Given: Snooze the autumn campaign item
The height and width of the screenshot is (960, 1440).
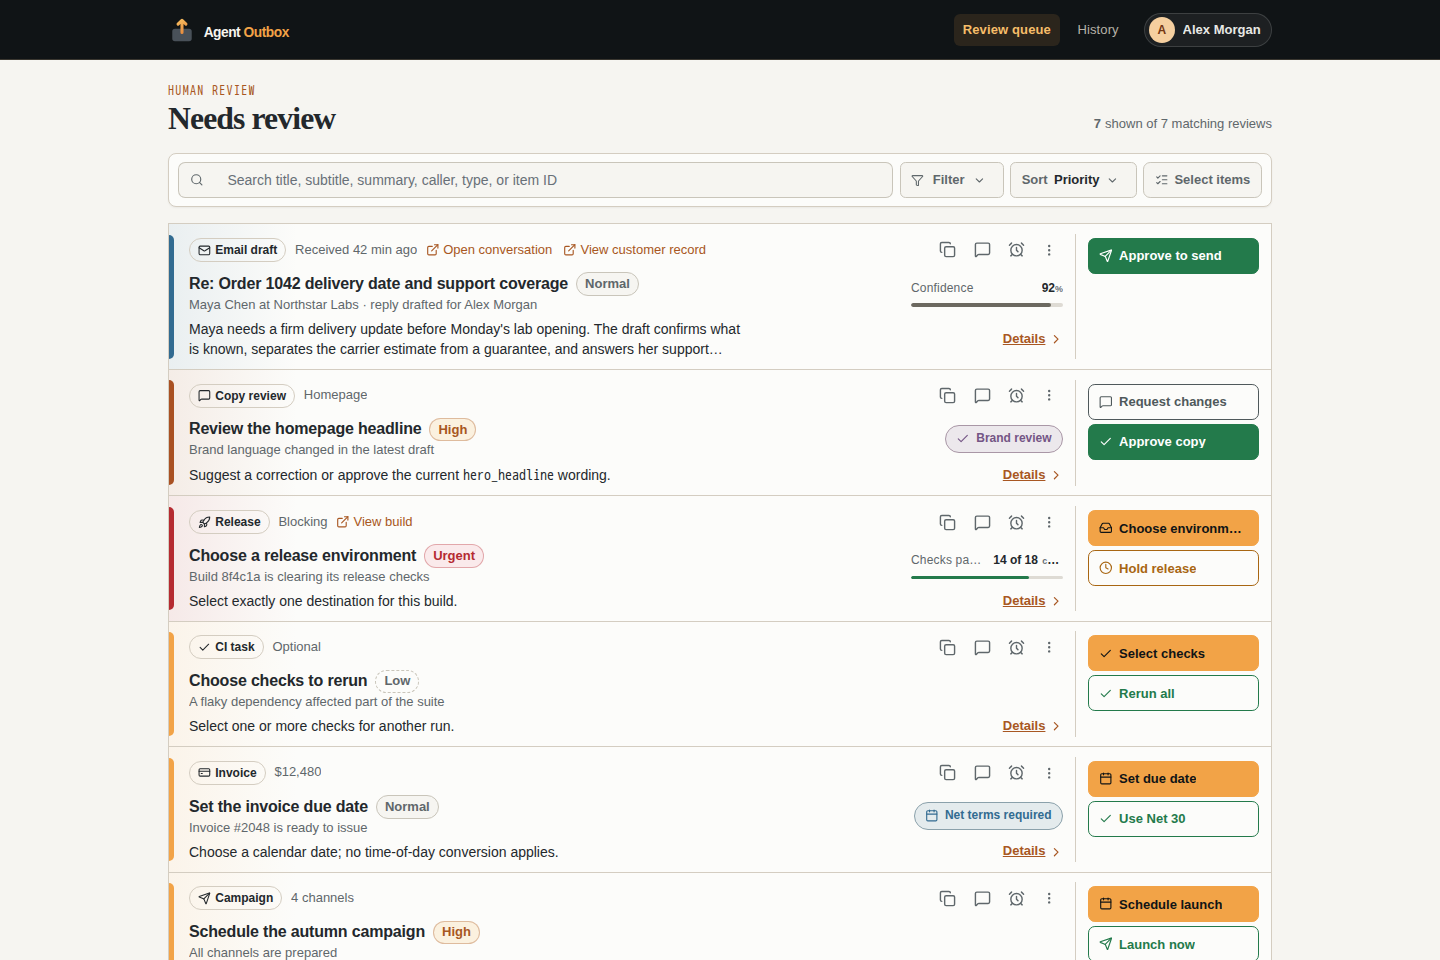Looking at the screenshot, I should pyautogui.click(x=1016, y=898).
